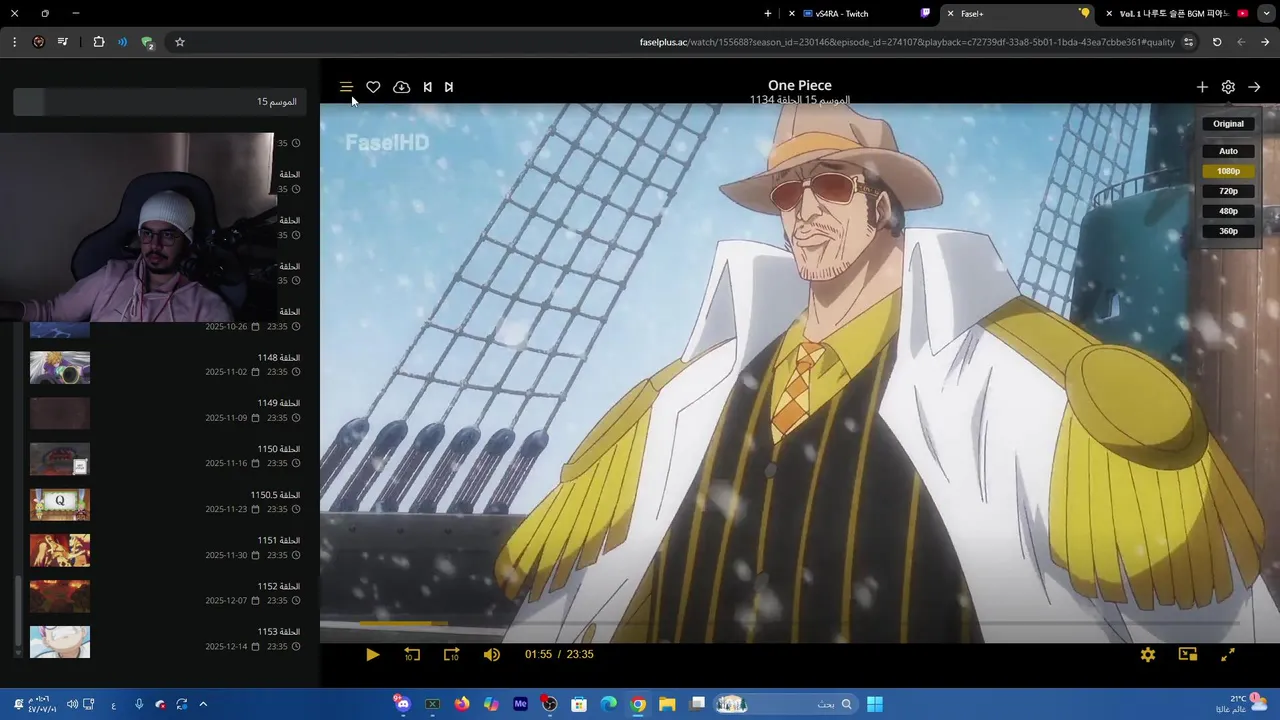Open episode 1151 from the list

pyautogui.click(x=165, y=548)
